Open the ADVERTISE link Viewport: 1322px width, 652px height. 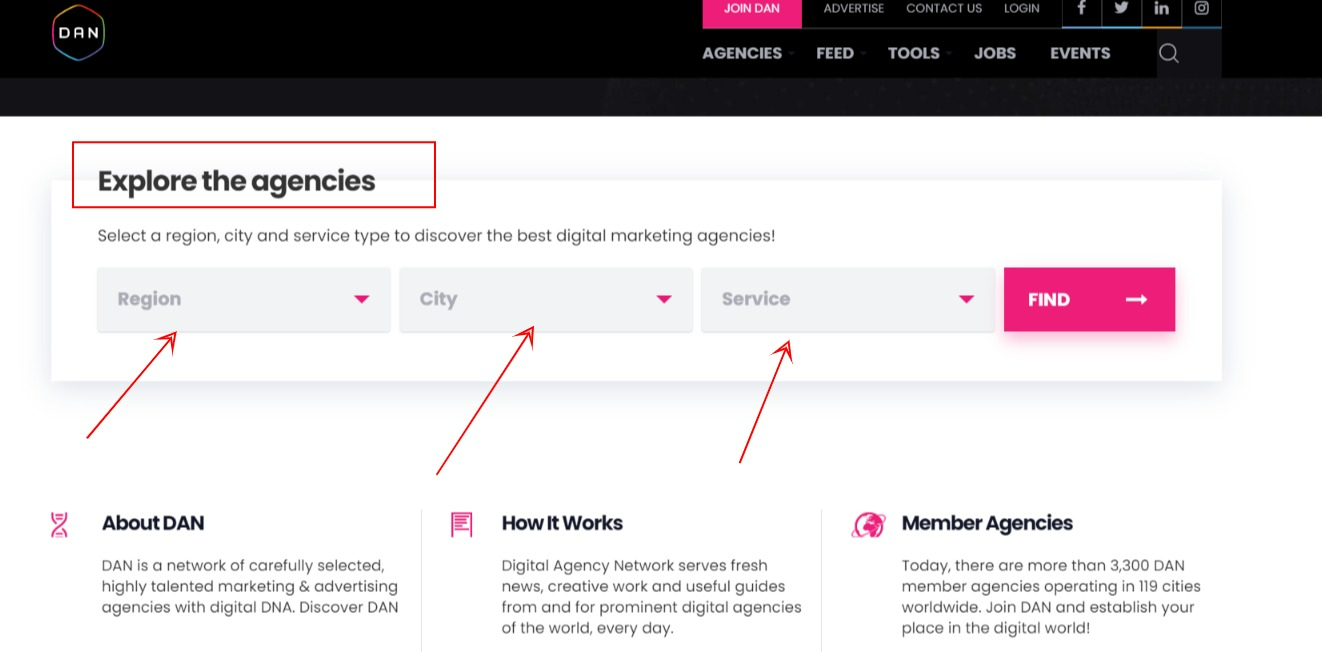coord(854,8)
